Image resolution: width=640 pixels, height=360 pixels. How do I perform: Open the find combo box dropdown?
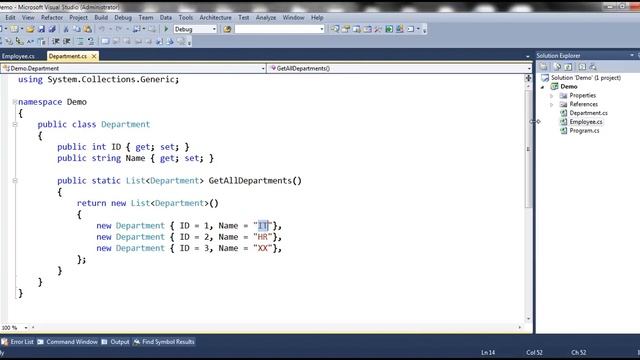(322, 29)
